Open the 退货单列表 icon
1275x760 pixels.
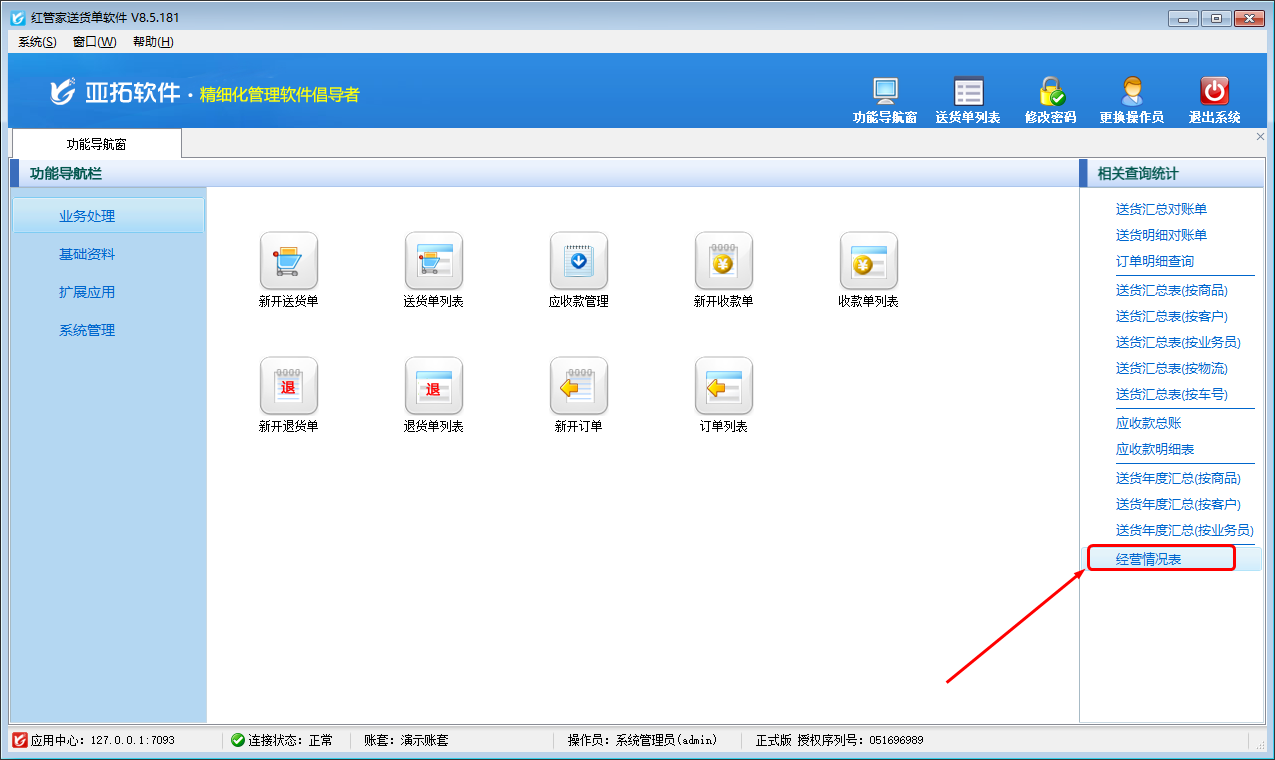[433, 387]
